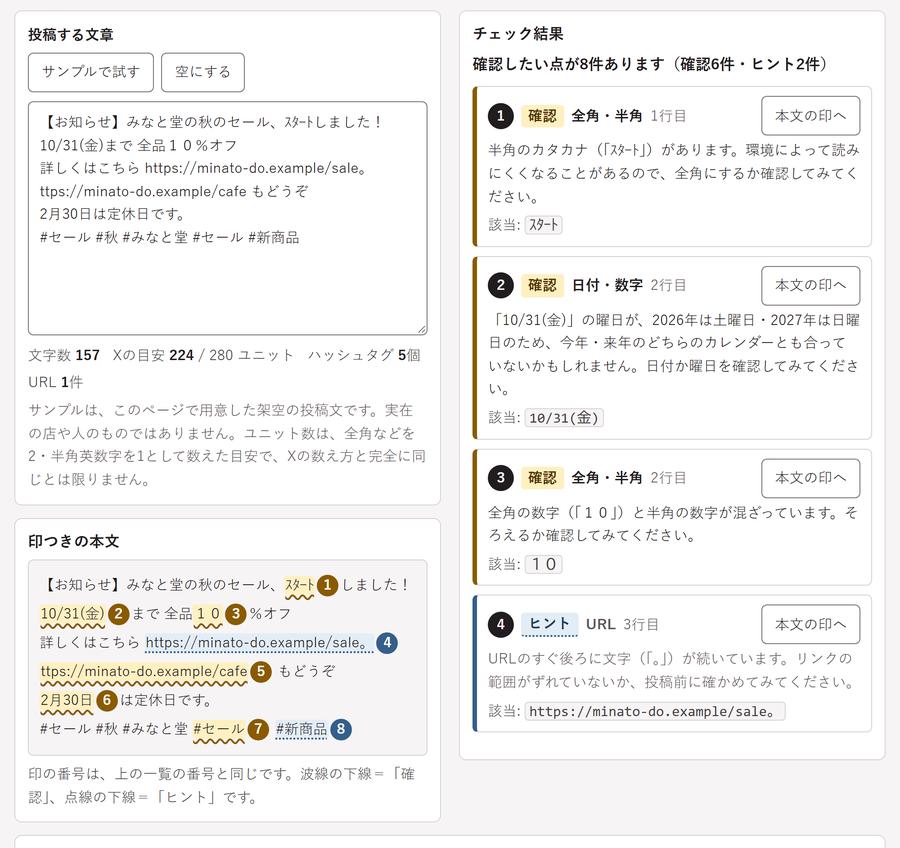Click 該当 chip １０ in result 3
Viewport: 900px width, 848px height.
544,564
